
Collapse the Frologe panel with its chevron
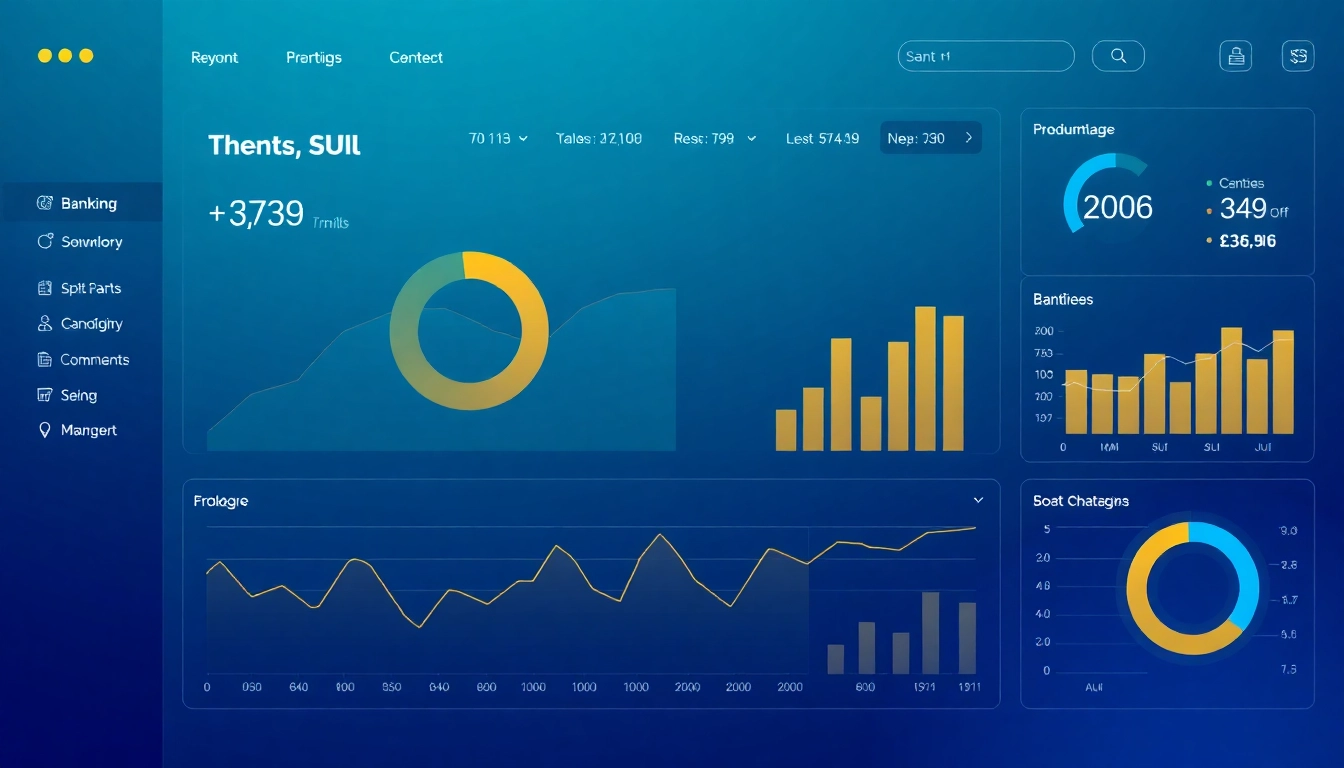pos(978,500)
